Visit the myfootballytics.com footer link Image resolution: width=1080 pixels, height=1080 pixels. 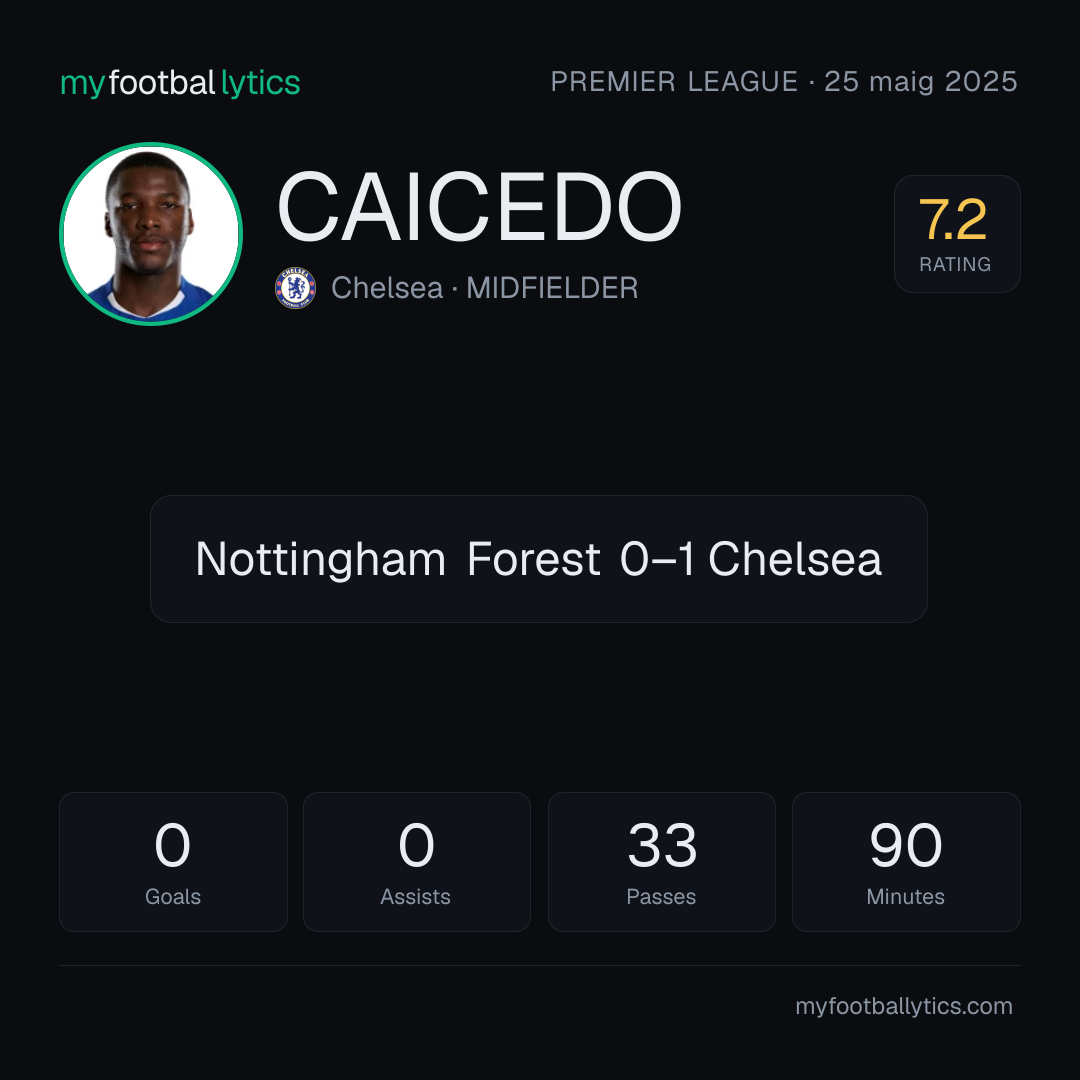click(x=904, y=1006)
